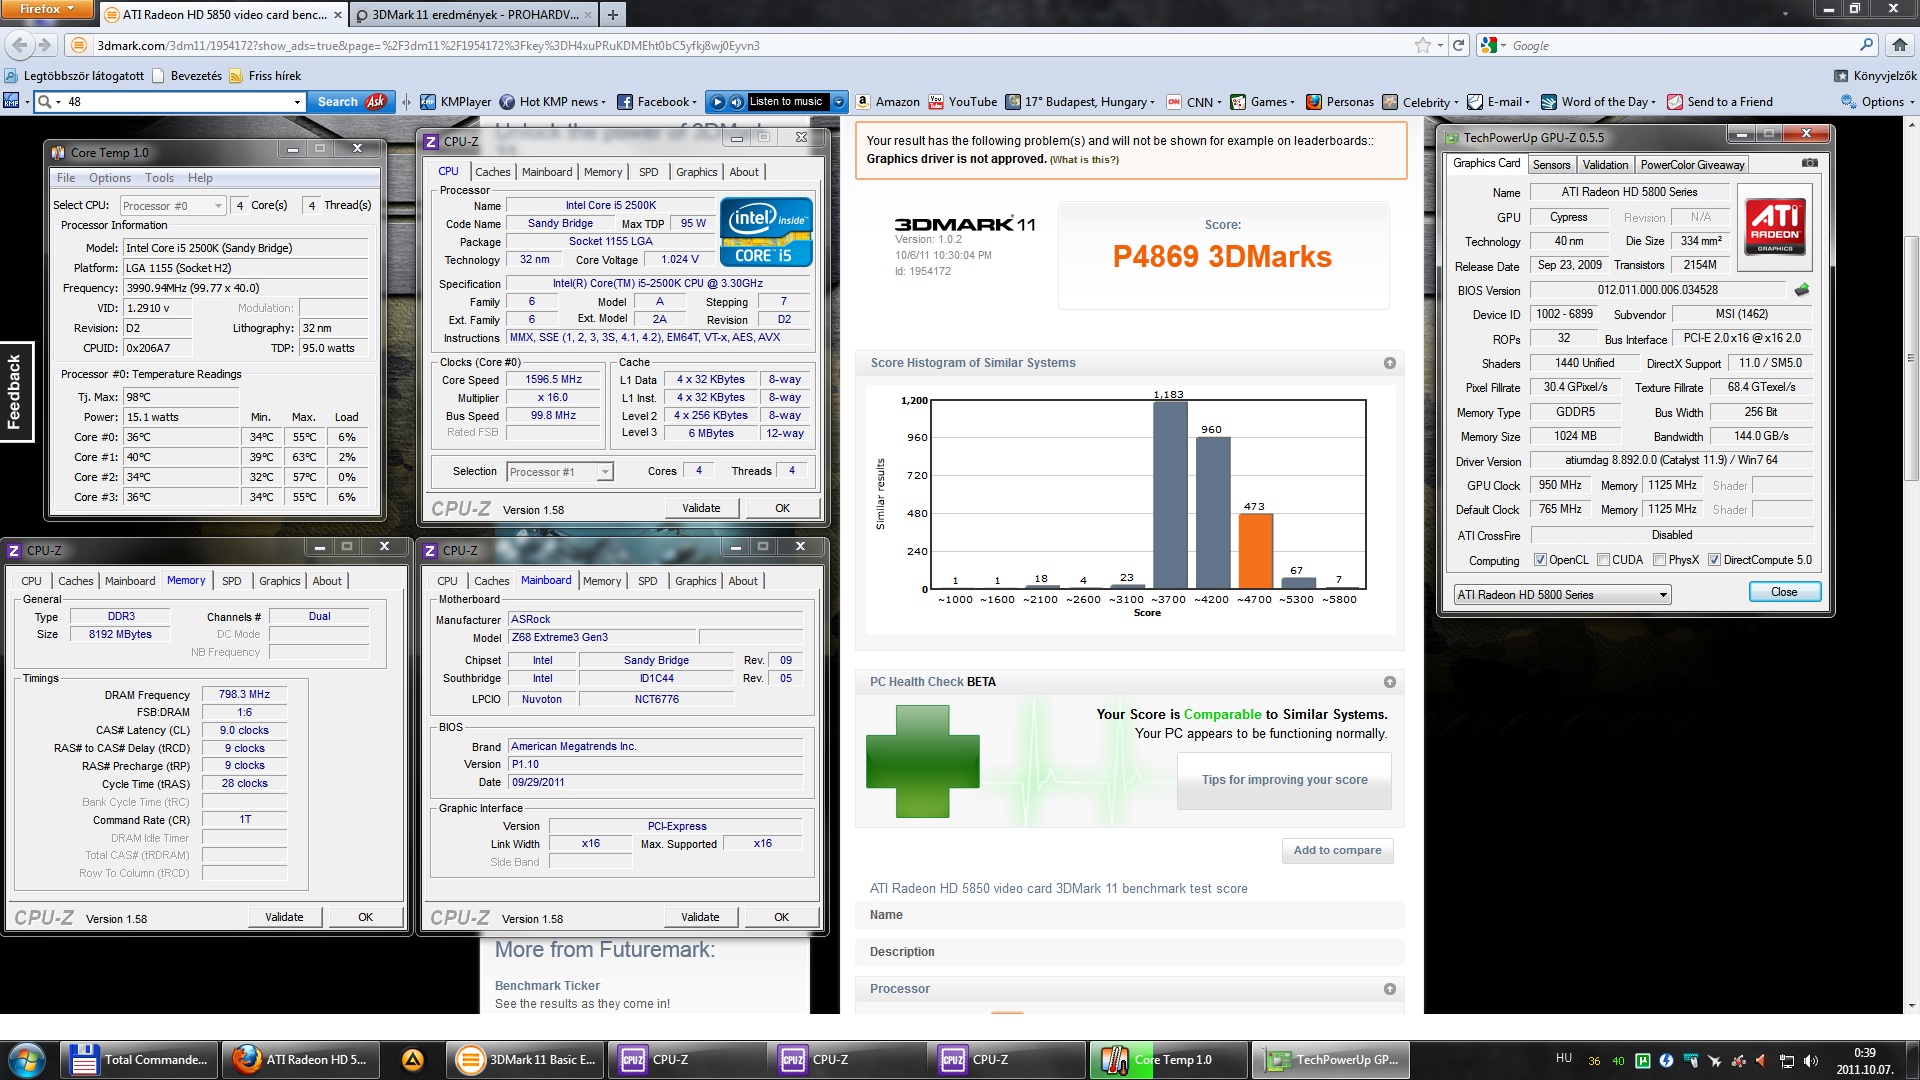Click the BIOS save chip icon
The width and height of the screenshot is (1920, 1080).
[1802, 290]
